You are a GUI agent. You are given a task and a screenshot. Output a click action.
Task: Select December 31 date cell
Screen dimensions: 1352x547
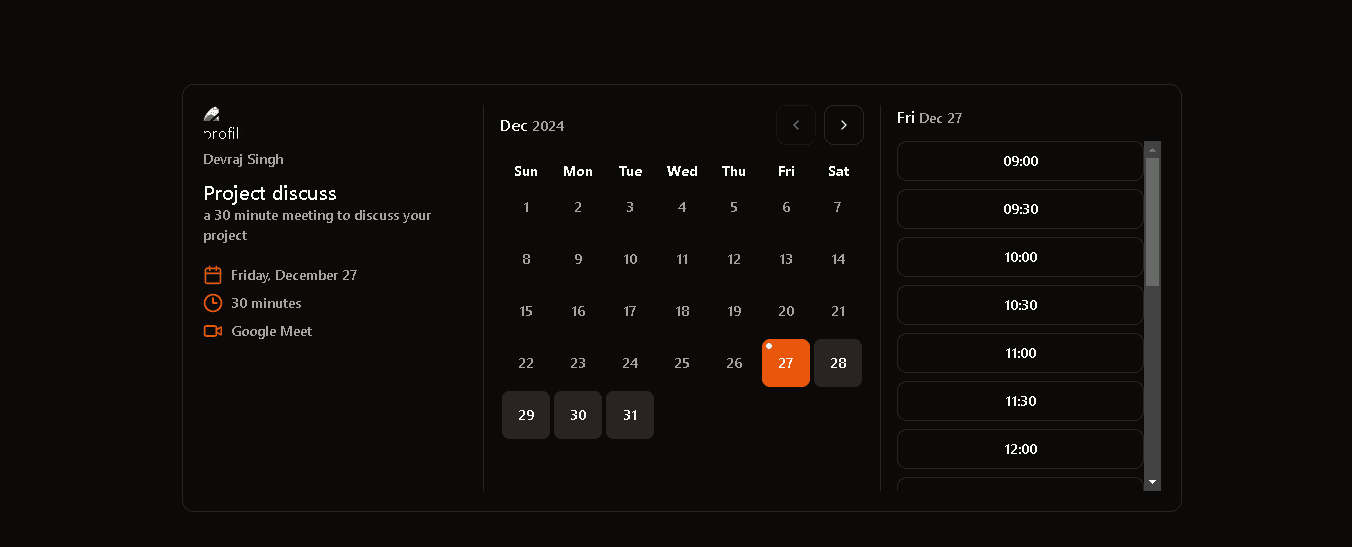coord(630,415)
